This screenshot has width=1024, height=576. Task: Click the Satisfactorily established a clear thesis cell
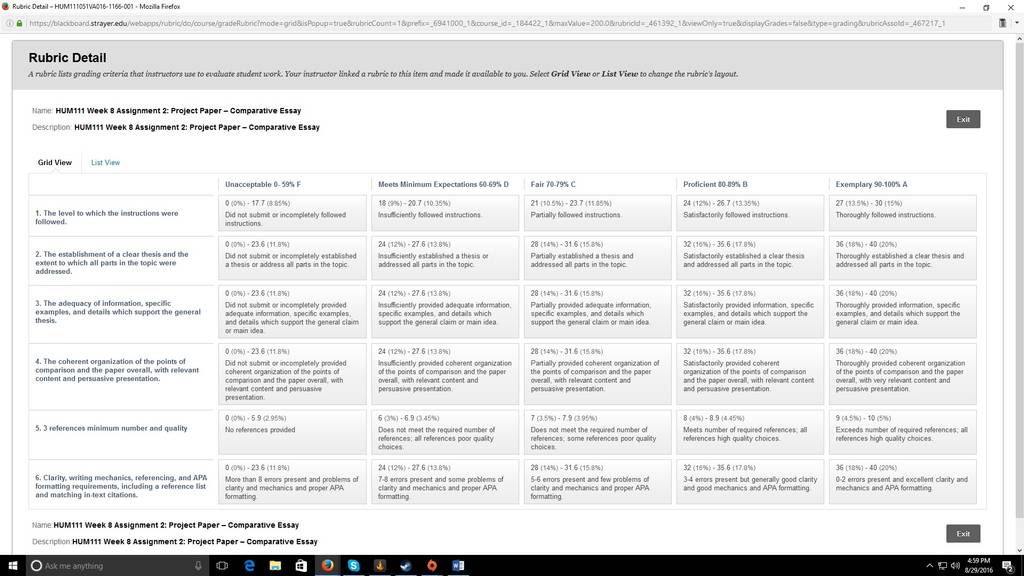coord(750,258)
